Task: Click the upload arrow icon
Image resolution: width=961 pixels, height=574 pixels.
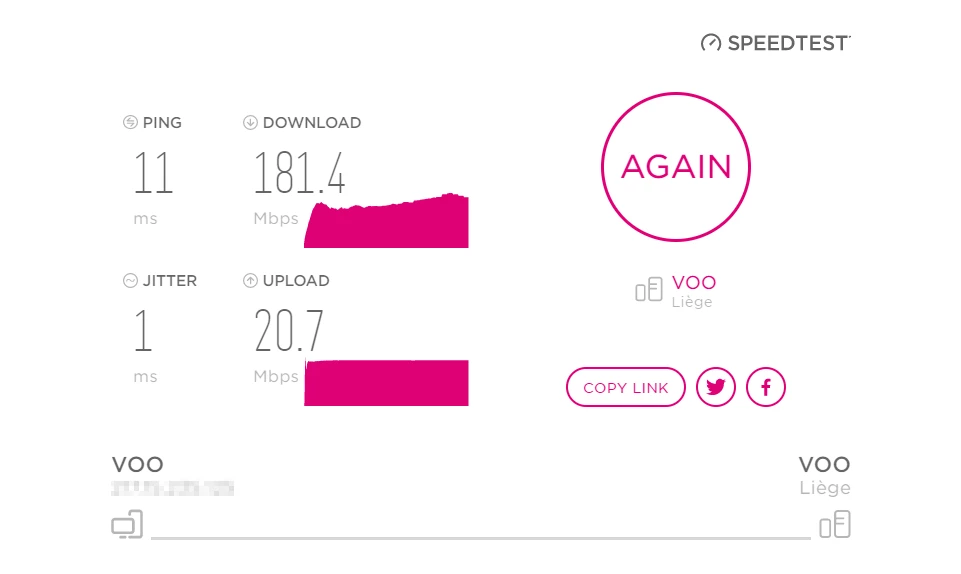Action: click(x=250, y=281)
